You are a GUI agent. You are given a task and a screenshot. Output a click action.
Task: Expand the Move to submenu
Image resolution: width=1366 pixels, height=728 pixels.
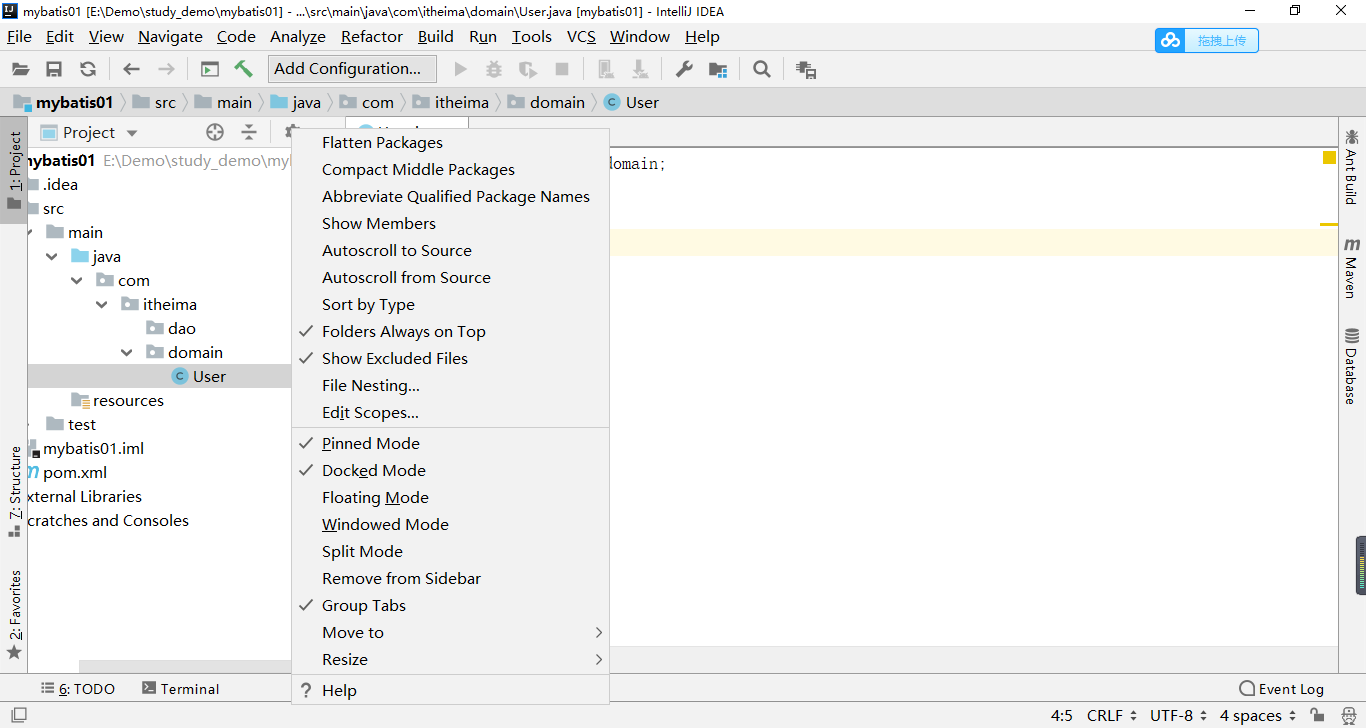pyautogui.click(x=450, y=632)
